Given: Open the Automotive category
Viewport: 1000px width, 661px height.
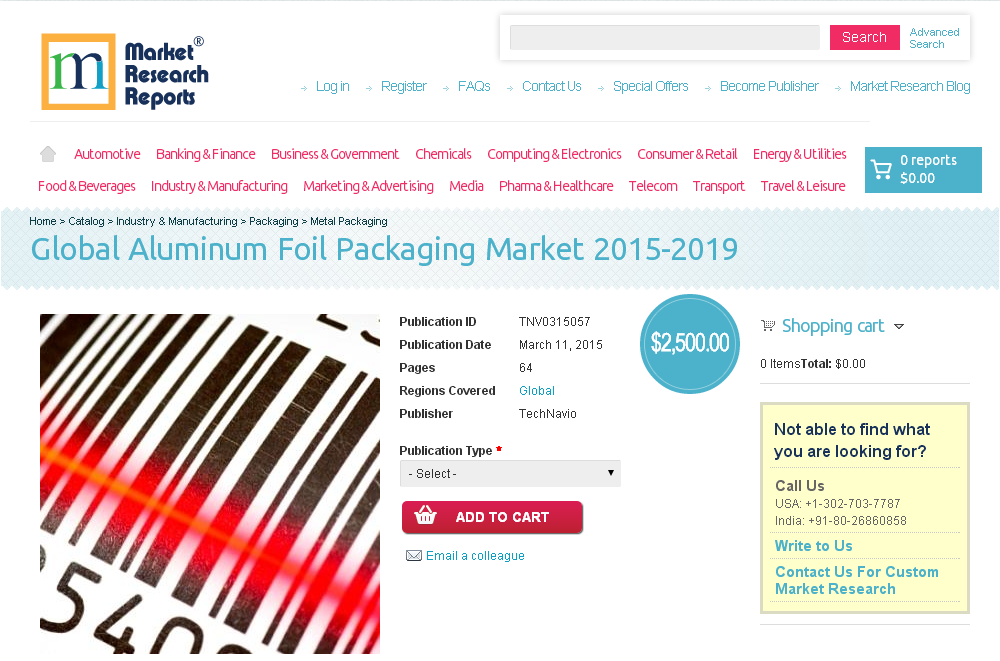Looking at the screenshot, I should pyautogui.click(x=107, y=154).
